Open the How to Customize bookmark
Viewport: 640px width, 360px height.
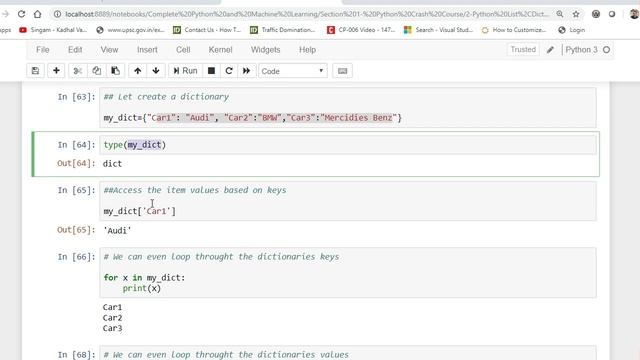point(514,30)
